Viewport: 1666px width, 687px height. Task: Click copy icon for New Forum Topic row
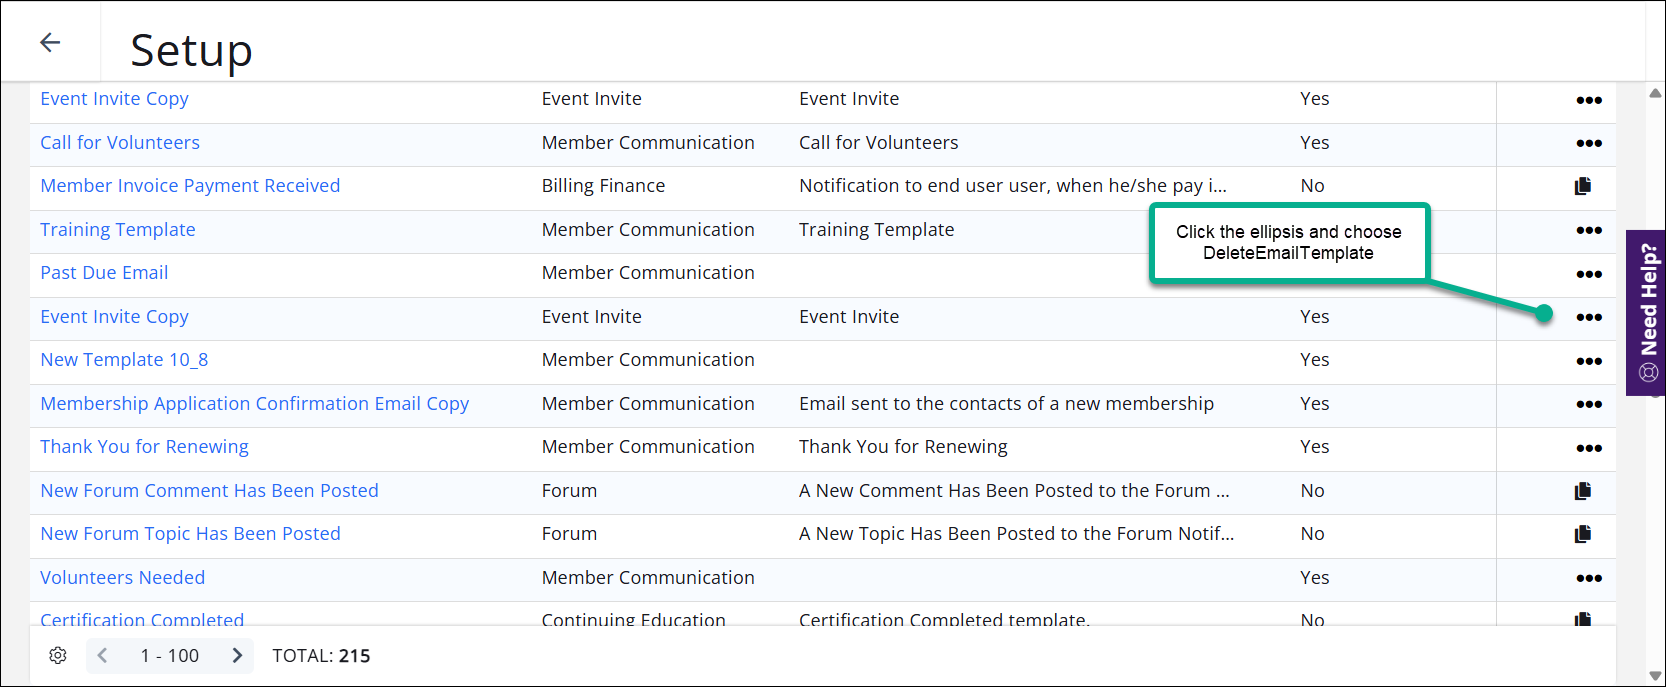coord(1583,534)
